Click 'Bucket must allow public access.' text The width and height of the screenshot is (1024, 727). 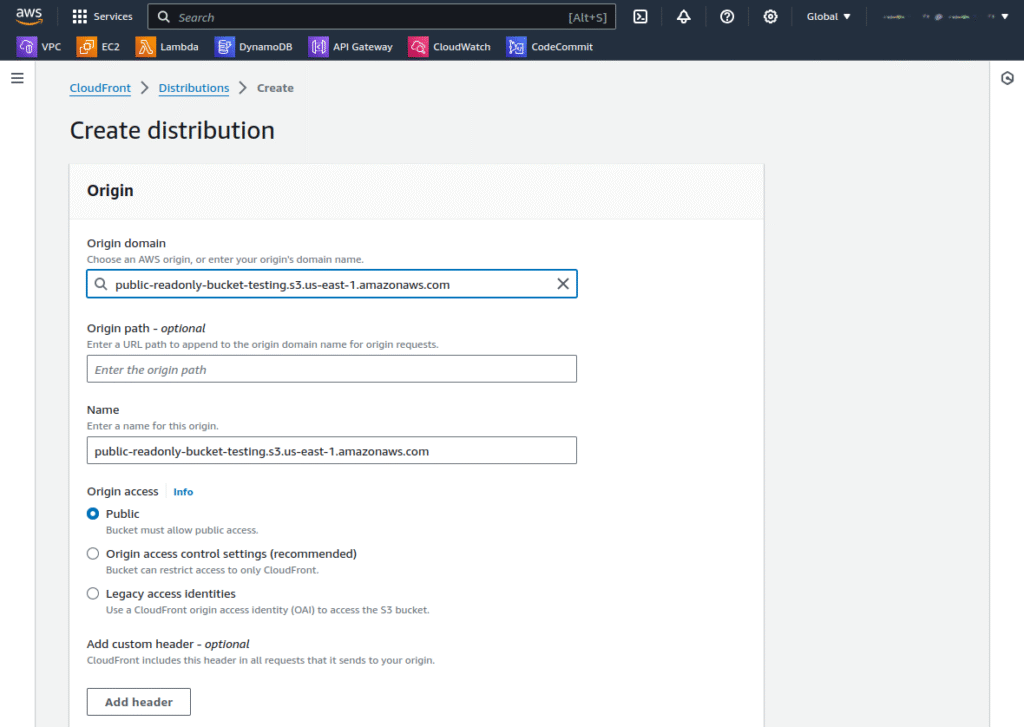(x=182, y=530)
